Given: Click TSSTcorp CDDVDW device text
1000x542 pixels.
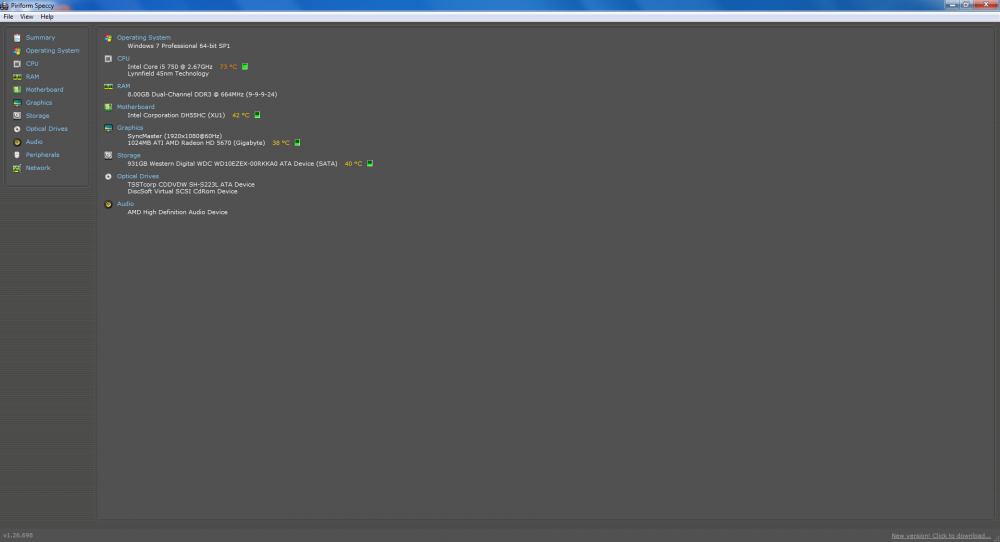Looking at the screenshot, I should point(191,185).
